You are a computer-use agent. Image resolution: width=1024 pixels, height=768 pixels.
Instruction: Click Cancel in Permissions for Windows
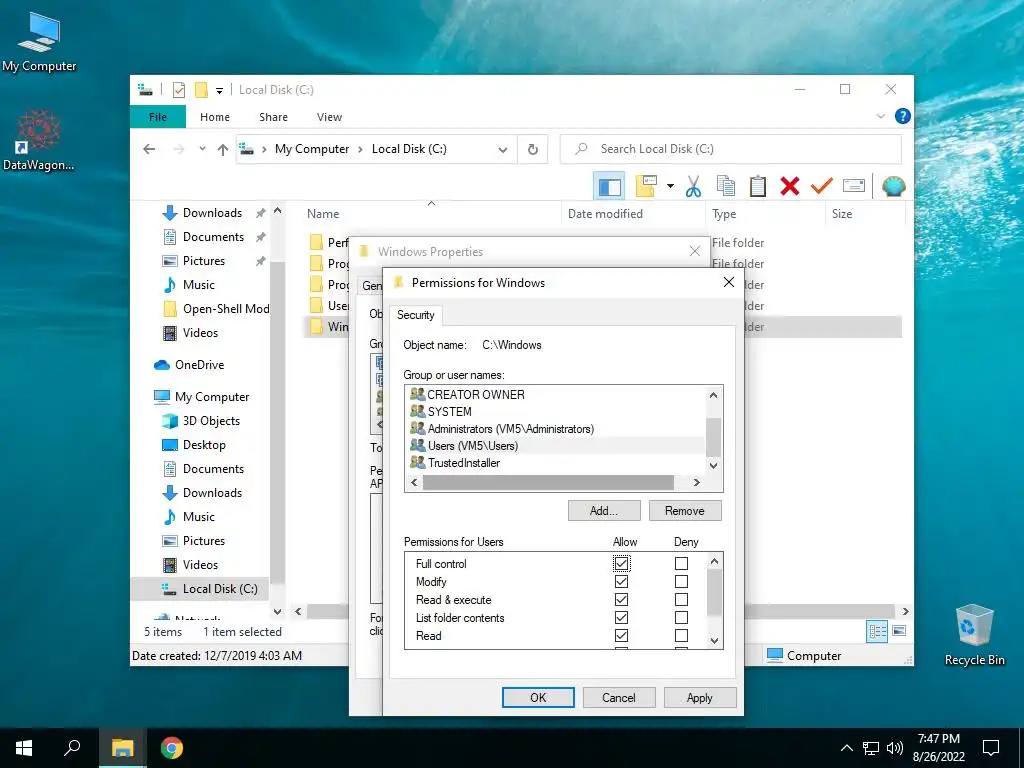tap(618, 697)
